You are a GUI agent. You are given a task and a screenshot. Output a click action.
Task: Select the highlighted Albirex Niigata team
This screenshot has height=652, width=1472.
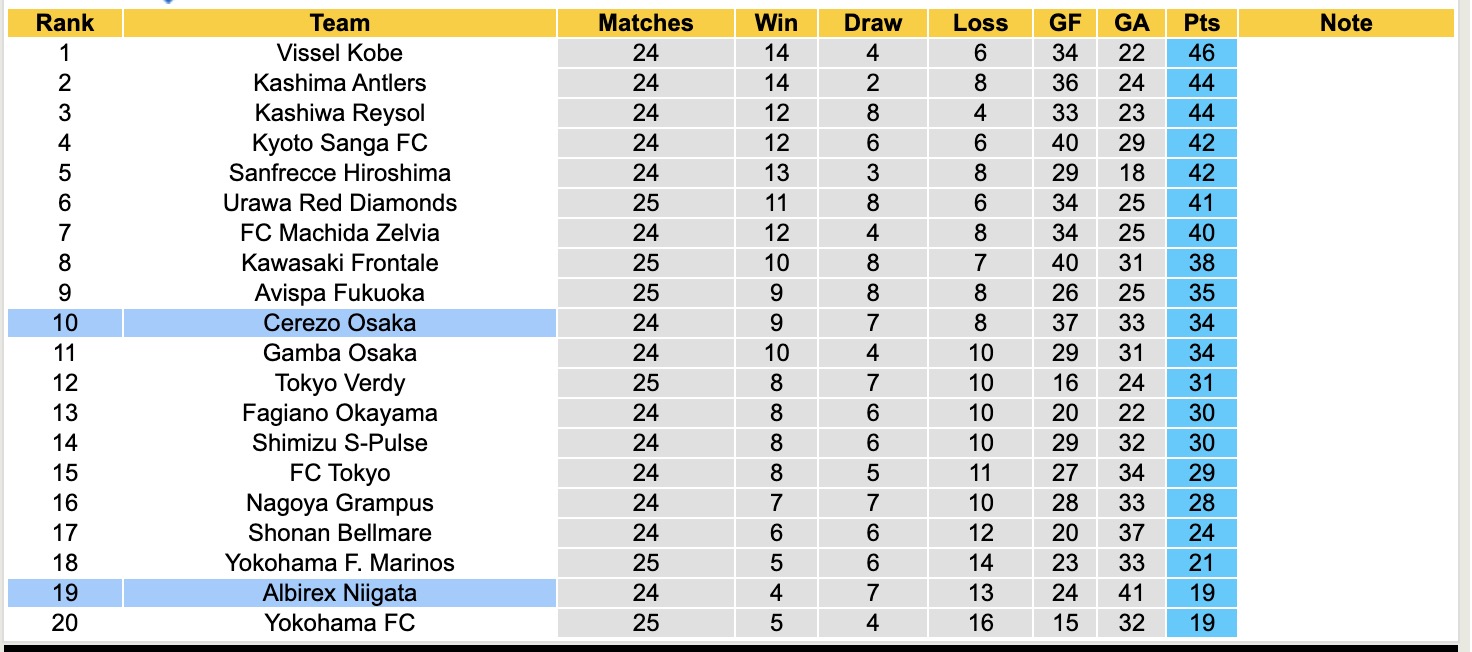pyautogui.click(x=340, y=593)
